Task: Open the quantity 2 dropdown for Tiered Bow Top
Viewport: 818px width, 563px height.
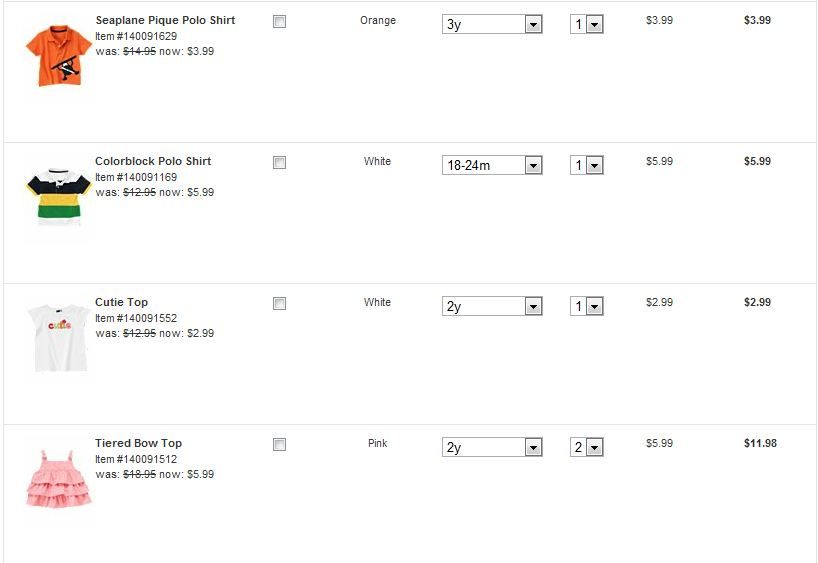Action: pyautogui.click(x=587, y=447)
